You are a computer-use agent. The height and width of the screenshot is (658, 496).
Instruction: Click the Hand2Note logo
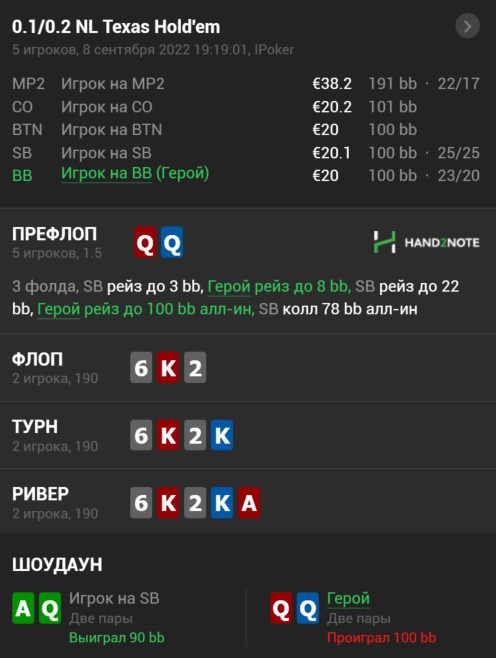pyautogui.click(x=426, y=242)
